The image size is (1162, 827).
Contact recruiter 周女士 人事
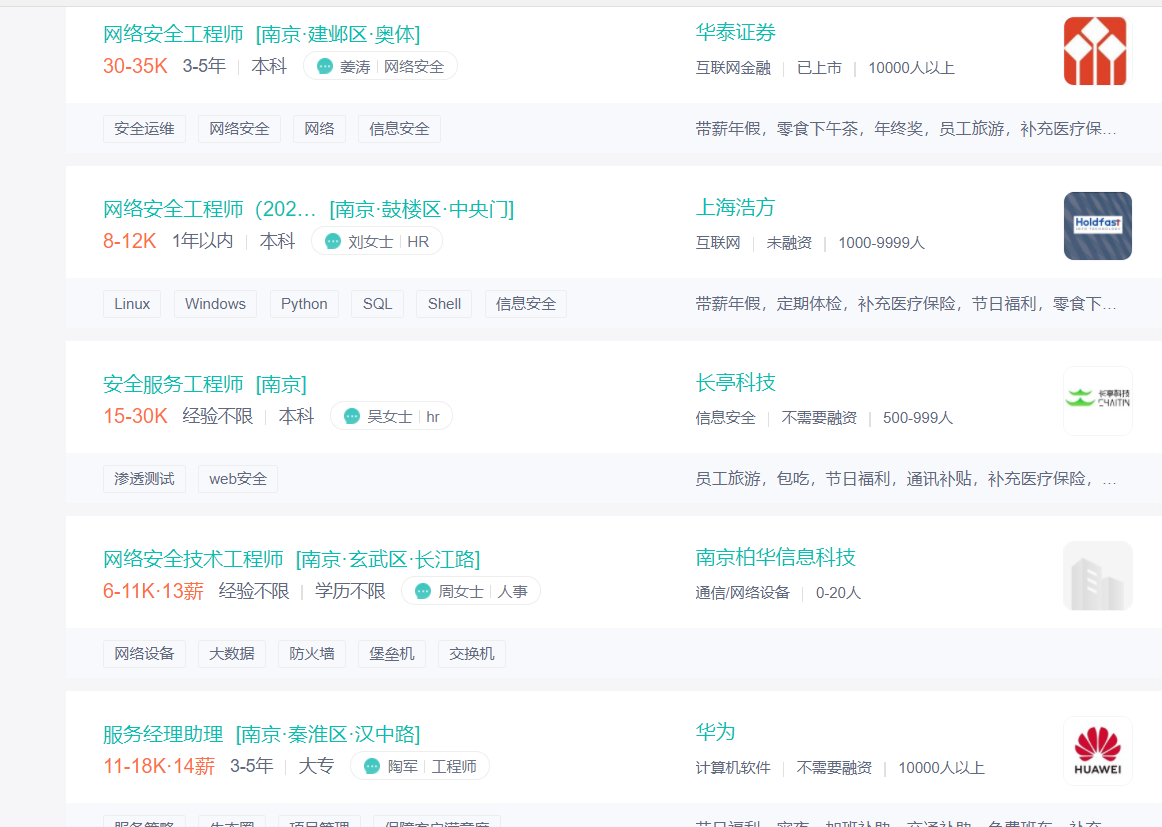coord(471,591)
